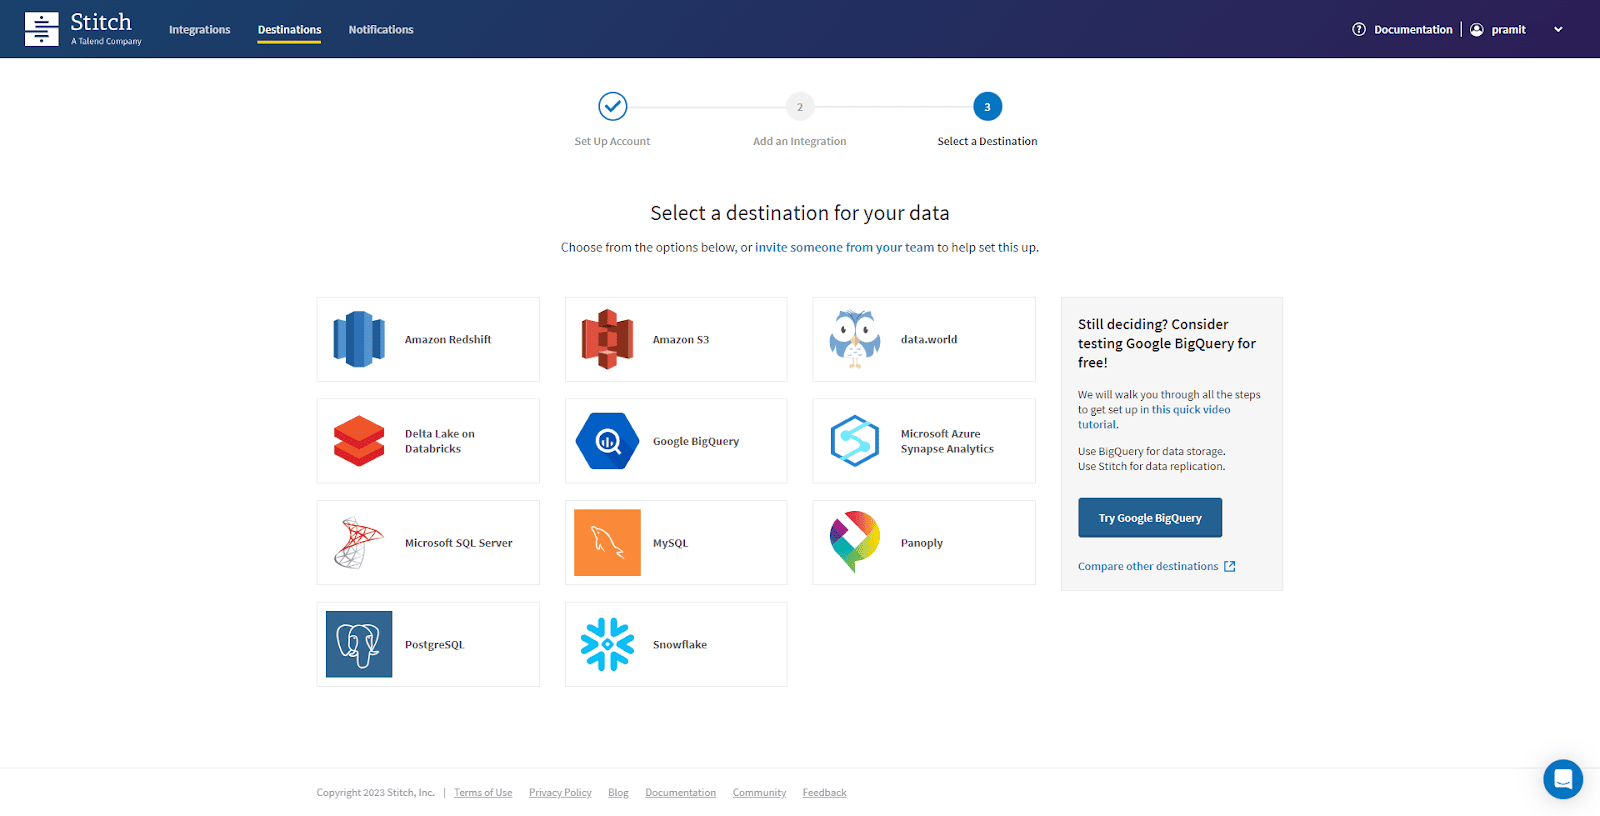Select the Amazon Redshift icon
Screen dimensions: 1600x816
[x=359, y=339]
